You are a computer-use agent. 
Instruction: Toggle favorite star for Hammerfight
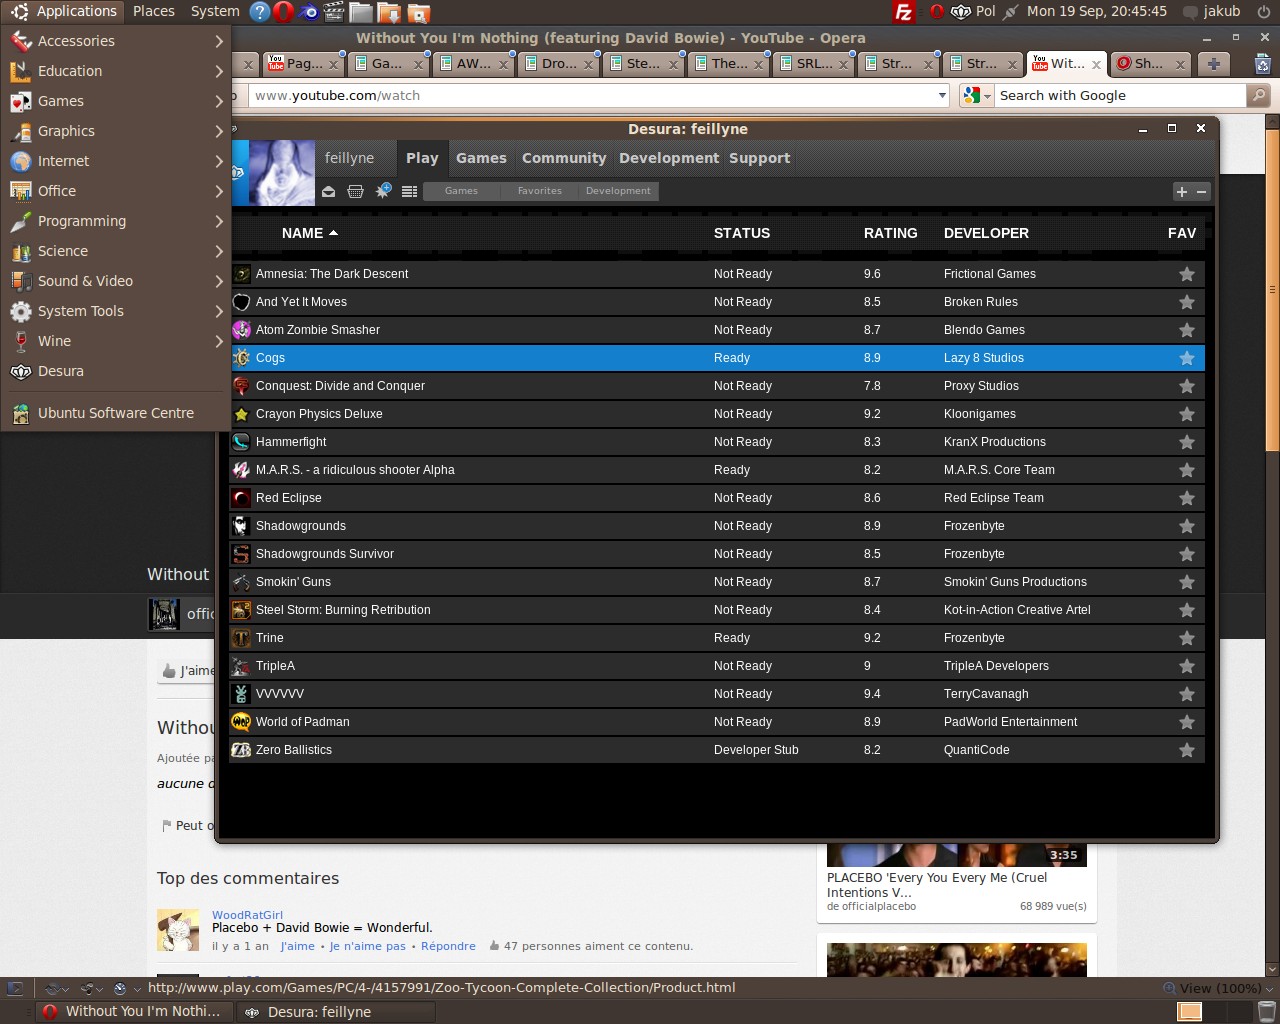tap(1187, 442)
